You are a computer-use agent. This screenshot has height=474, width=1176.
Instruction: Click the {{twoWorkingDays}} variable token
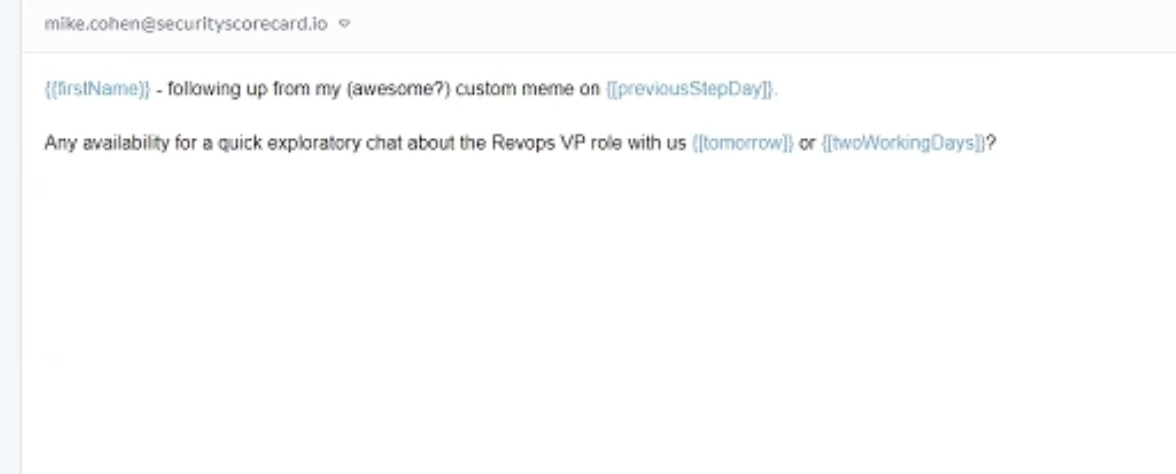point(903,143)
